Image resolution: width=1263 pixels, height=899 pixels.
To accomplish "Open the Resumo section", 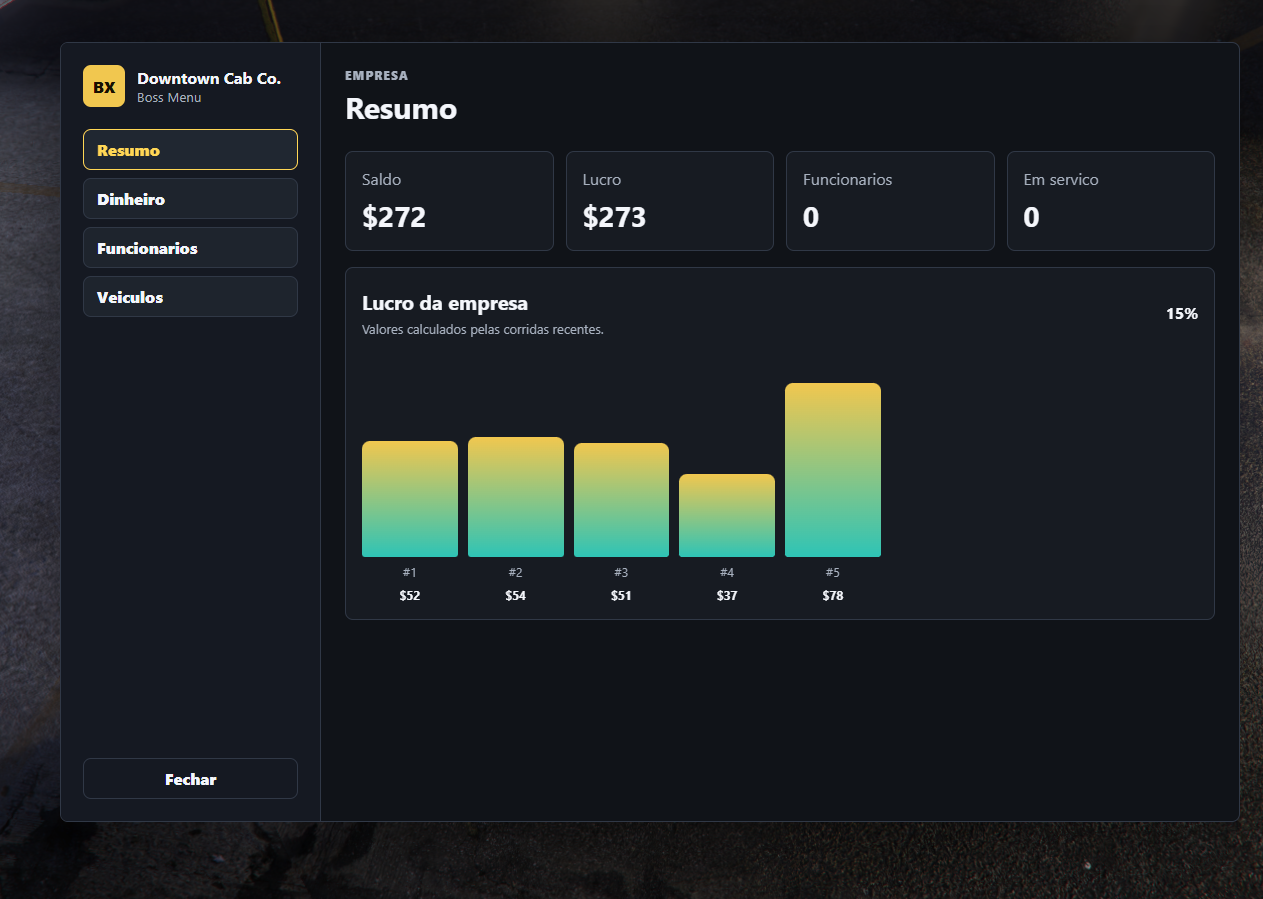I will (x=190, y=150).
